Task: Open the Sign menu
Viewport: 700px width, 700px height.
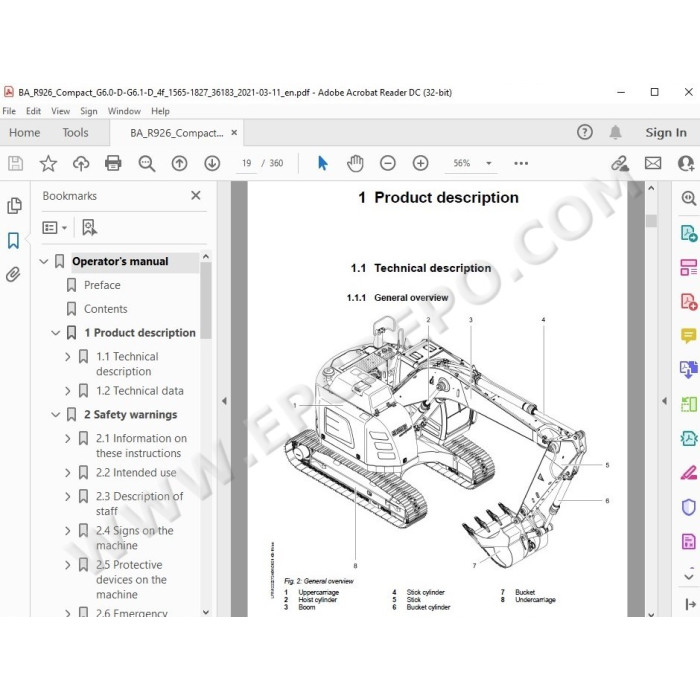Action: (88, 111)
